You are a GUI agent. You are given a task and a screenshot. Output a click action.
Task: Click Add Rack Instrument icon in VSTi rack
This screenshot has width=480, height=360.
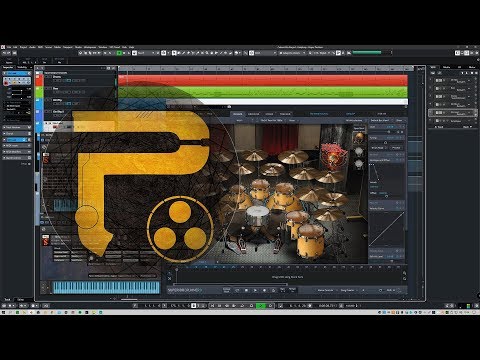coord(440,72)
